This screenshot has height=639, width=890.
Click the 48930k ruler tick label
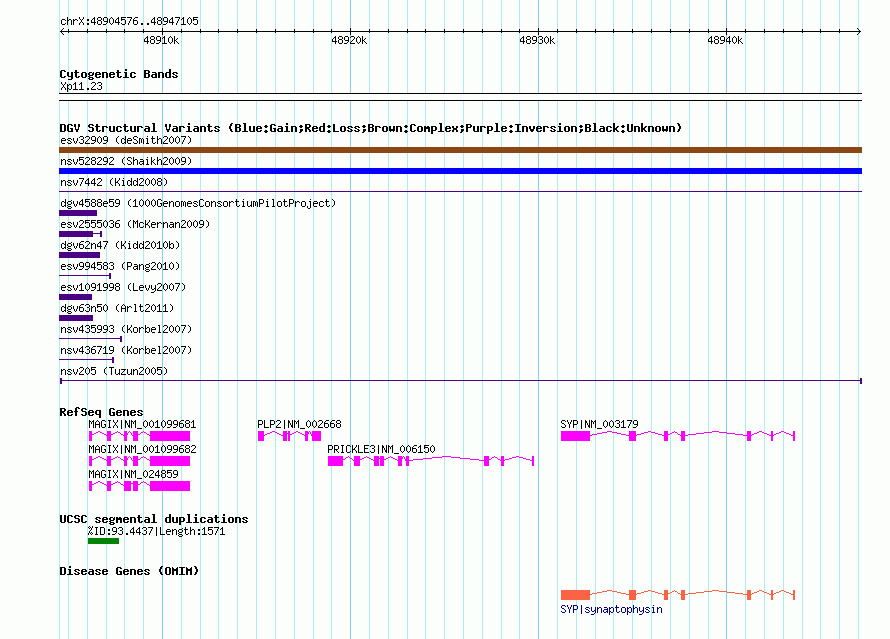pos(537,40)
